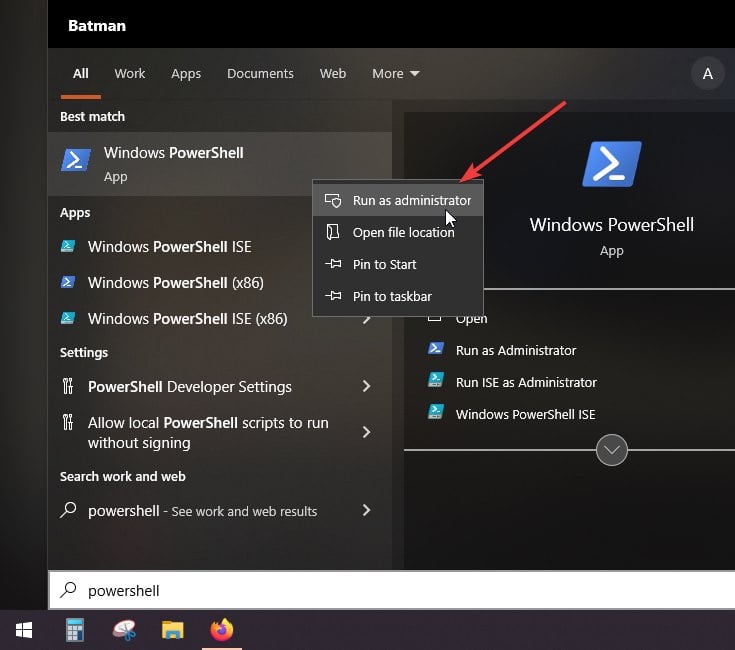735x650 pixels.
Task: Select Run as administrator in context menu
Action: tap(398, 201)
